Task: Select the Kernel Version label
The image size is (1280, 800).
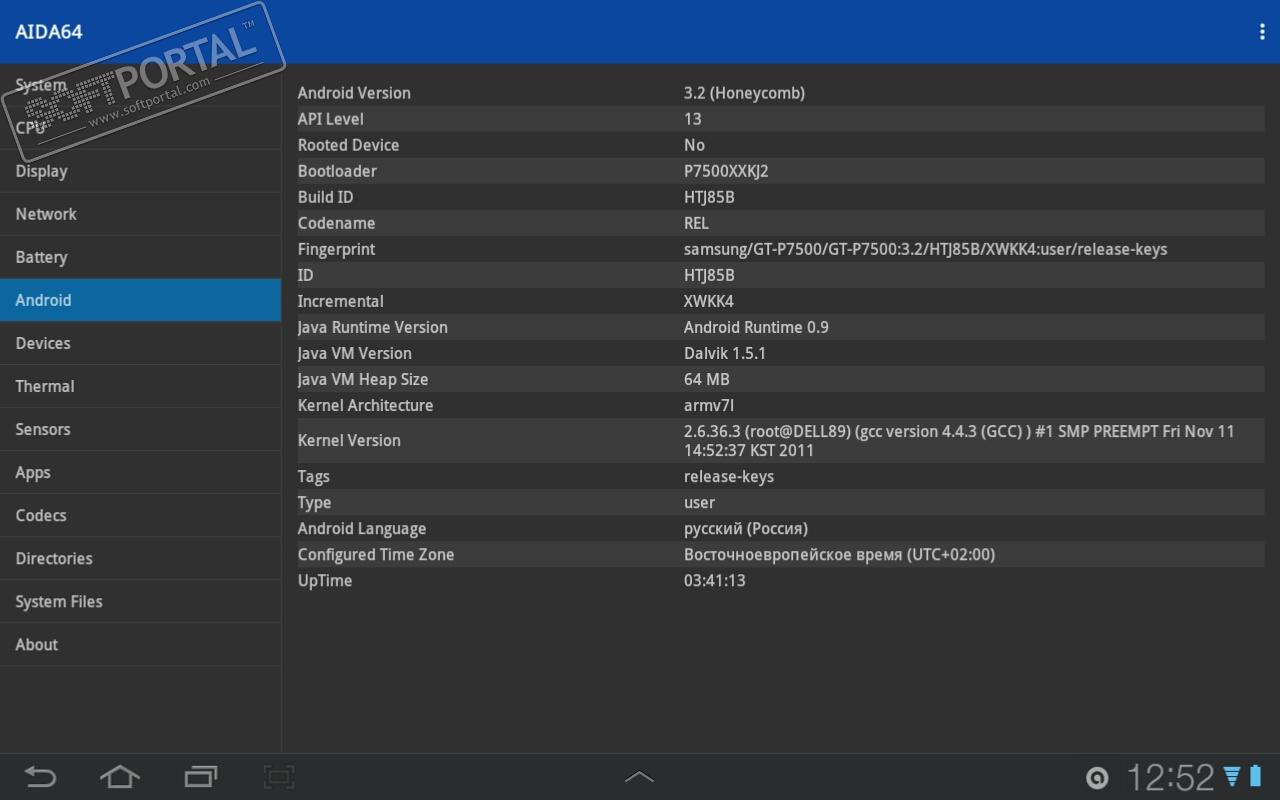Action: (349, 440)
